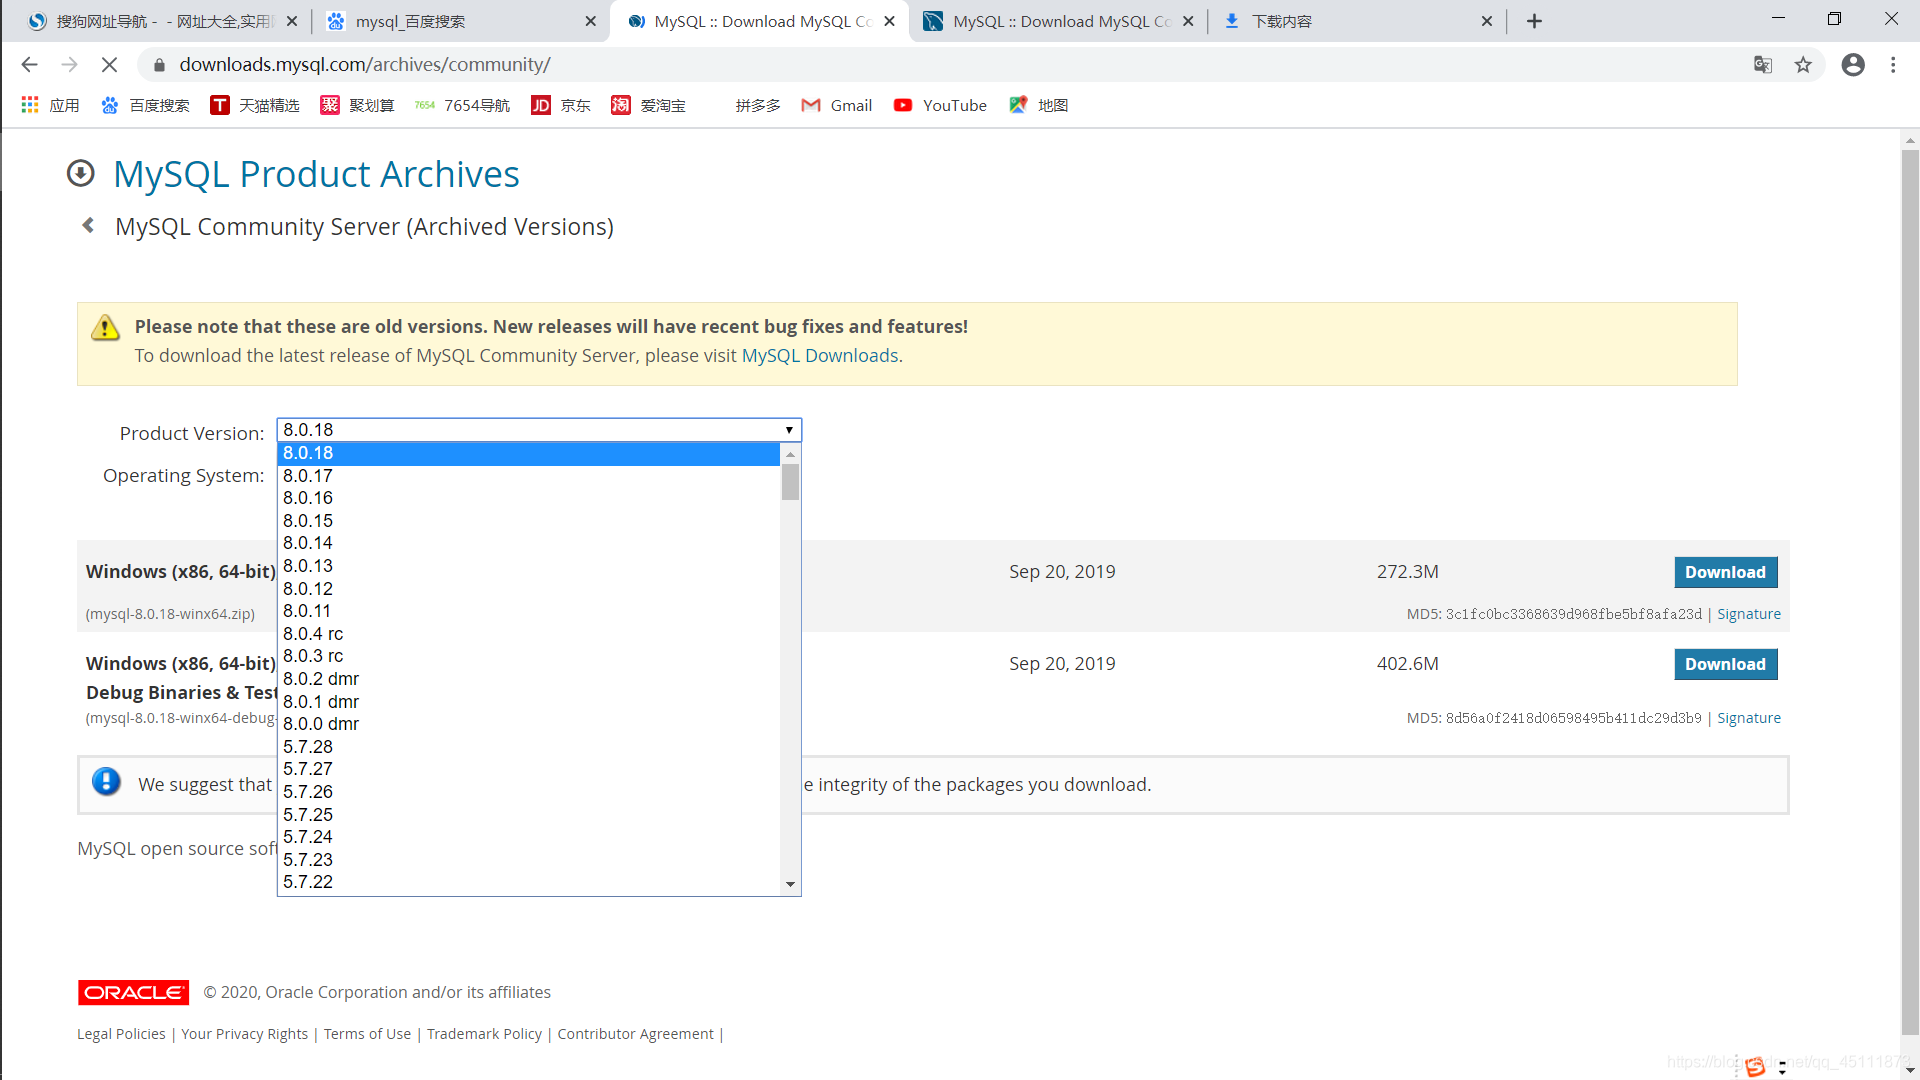This screenshot has height=1080, width=1920.
Task: Open the user profile avatar icon
Action: click(x=1853, y=65)
